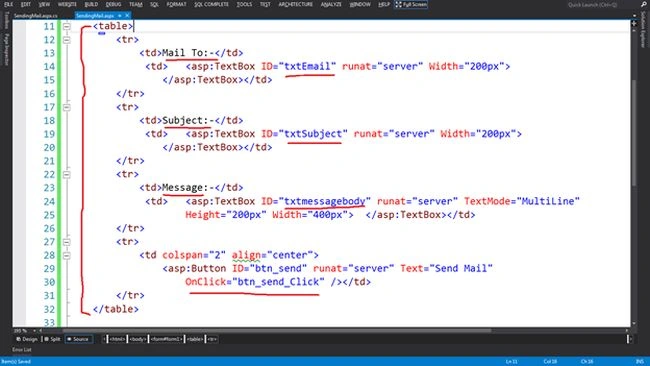The width and height of the screenshot is (650, 366).
Task: Collapse the tr tag on line 22
Action: [66, 175]
